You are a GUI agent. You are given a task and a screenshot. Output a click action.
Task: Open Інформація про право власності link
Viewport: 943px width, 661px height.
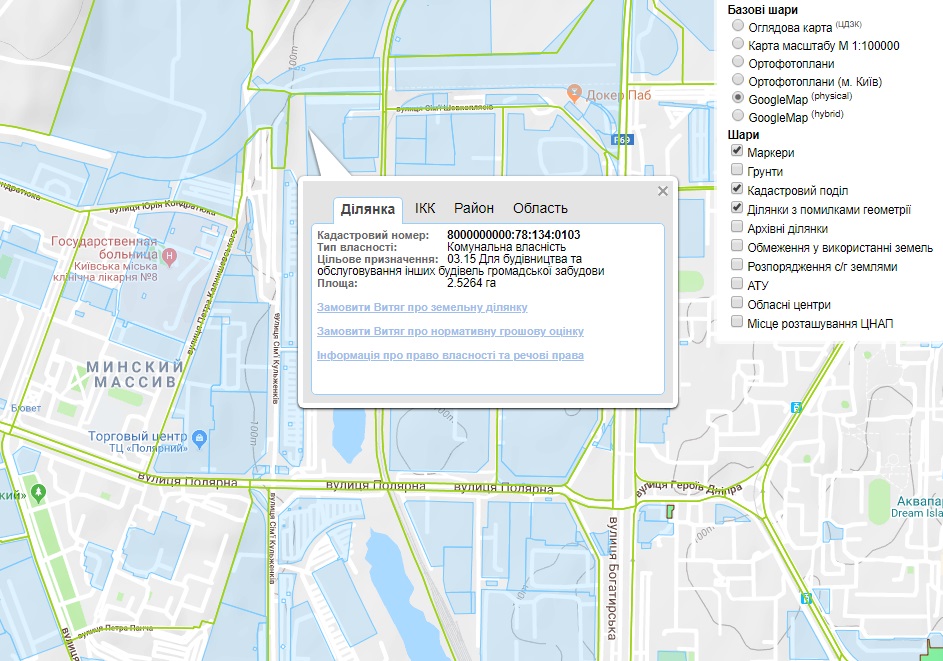coord(450,355)
